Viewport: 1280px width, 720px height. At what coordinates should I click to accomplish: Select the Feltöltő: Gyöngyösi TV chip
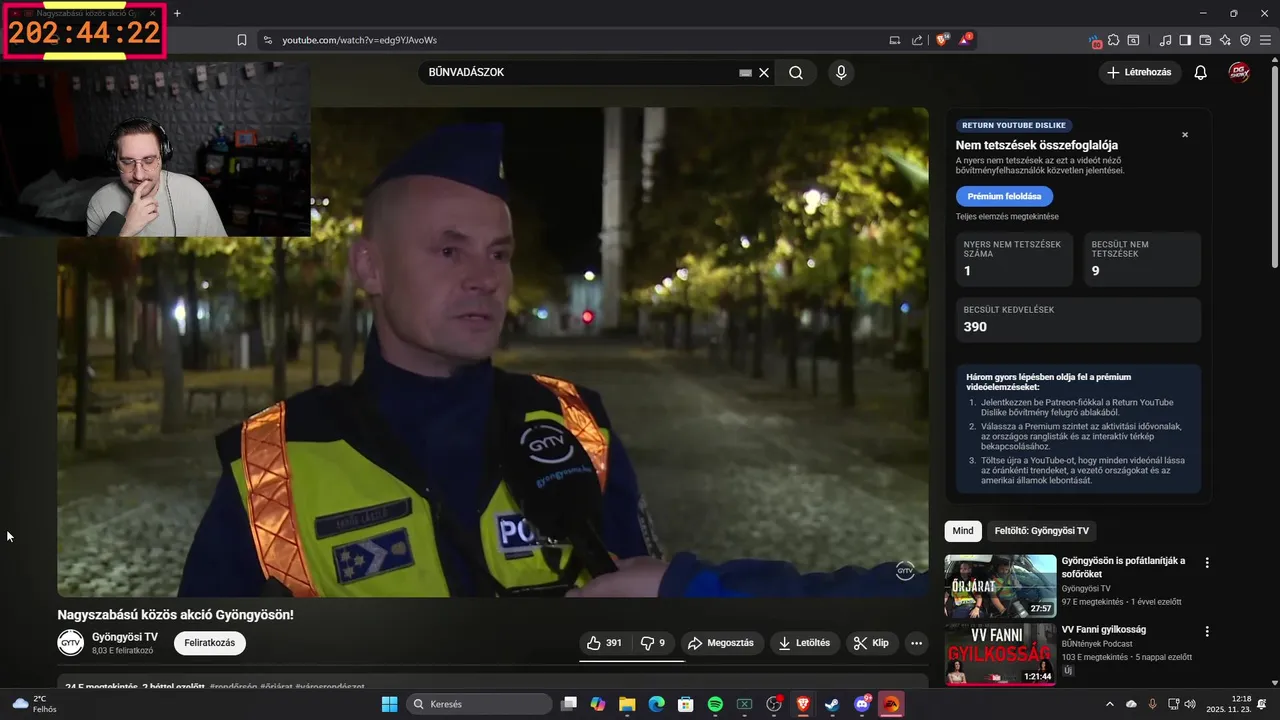coord(1042,531)
